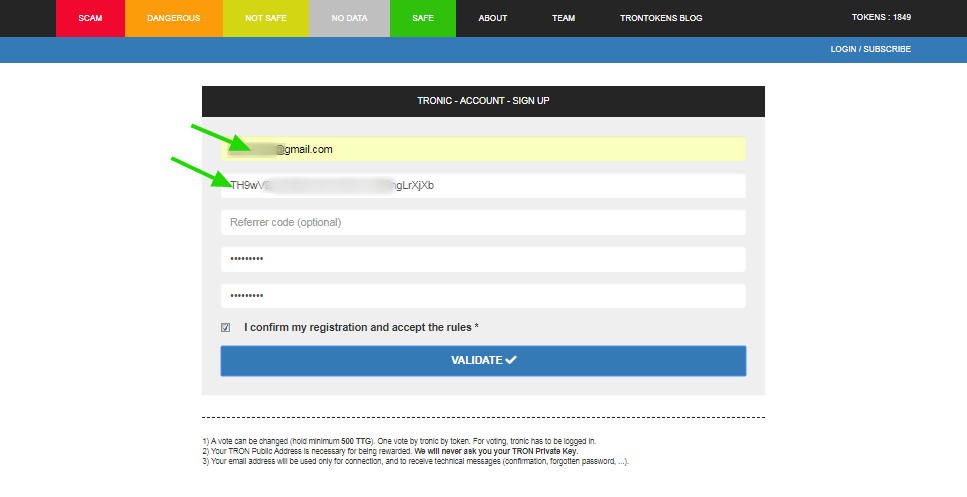Viewport: 967px width, 497px height.
Task: Open the DANGEROUS category tab
Action: (174, 18)
